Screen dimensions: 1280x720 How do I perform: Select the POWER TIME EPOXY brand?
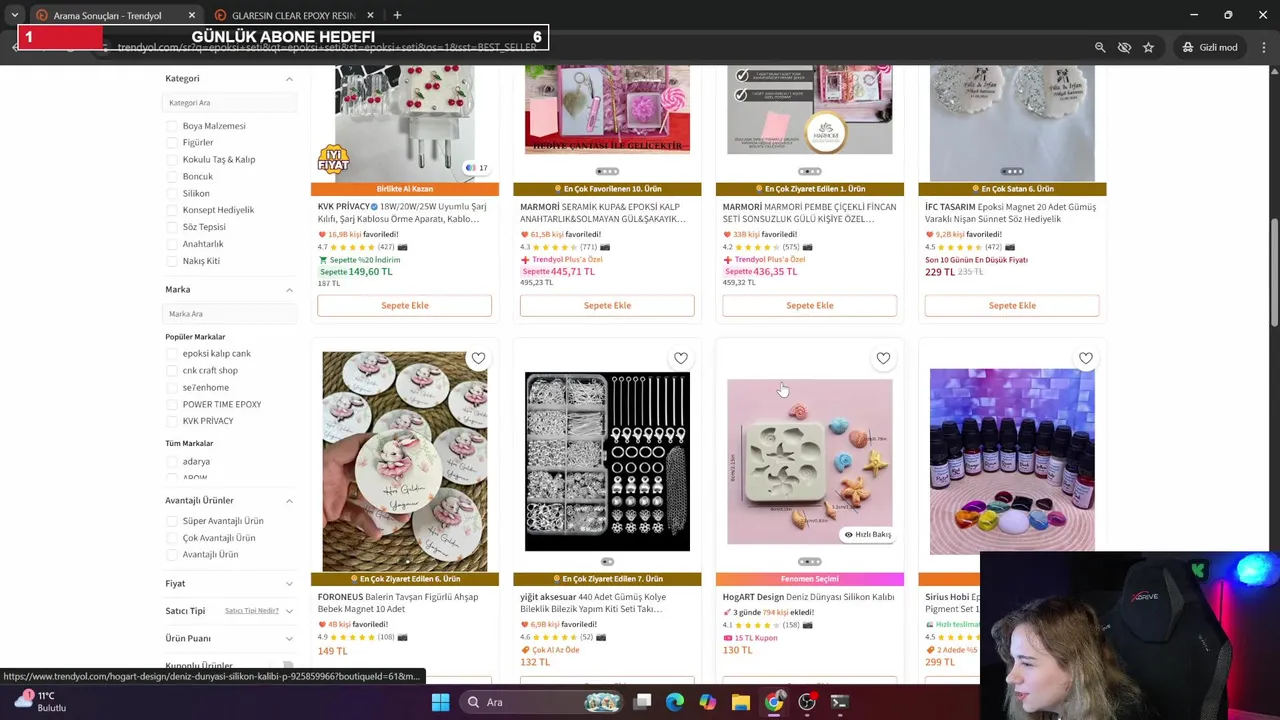tap(172, 405)
